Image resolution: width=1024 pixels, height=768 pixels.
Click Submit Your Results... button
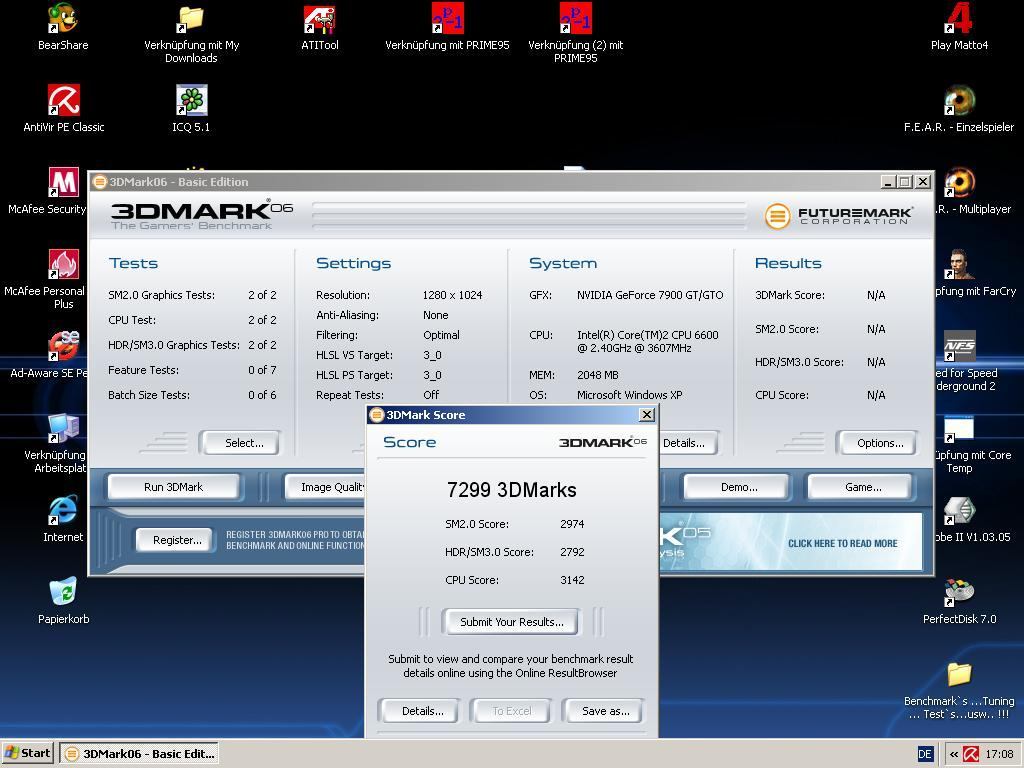click(x=511, y=622)
